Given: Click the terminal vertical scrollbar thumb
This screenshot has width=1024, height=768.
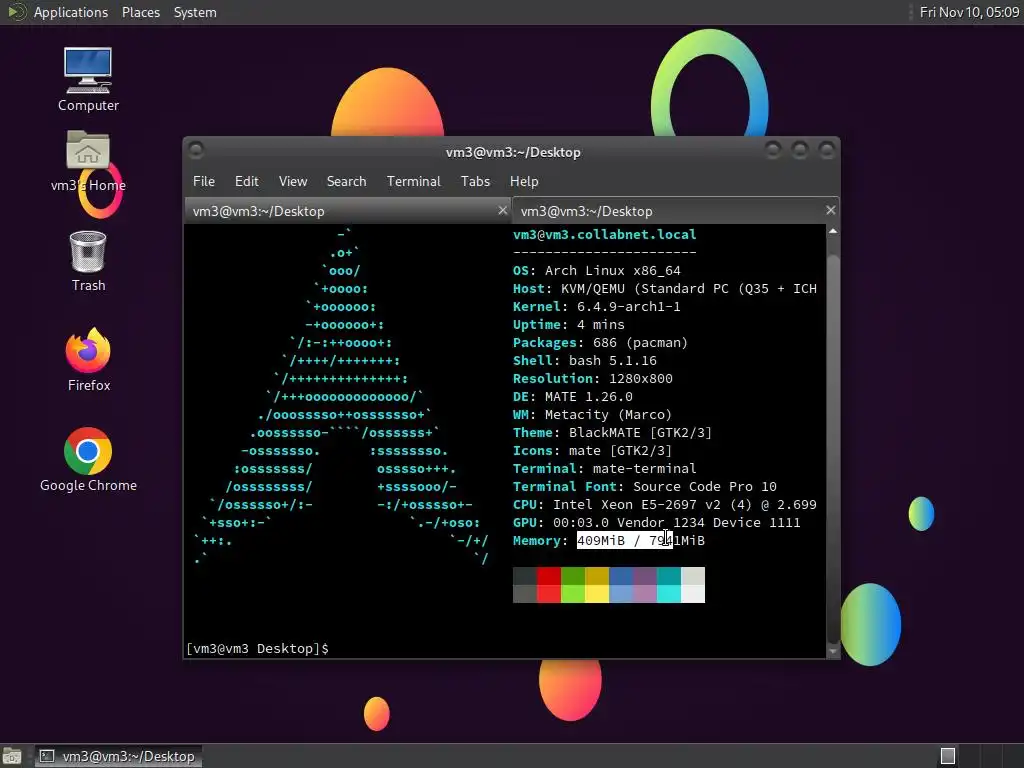Looking at the screenshot, I should (x=833, y=447).
